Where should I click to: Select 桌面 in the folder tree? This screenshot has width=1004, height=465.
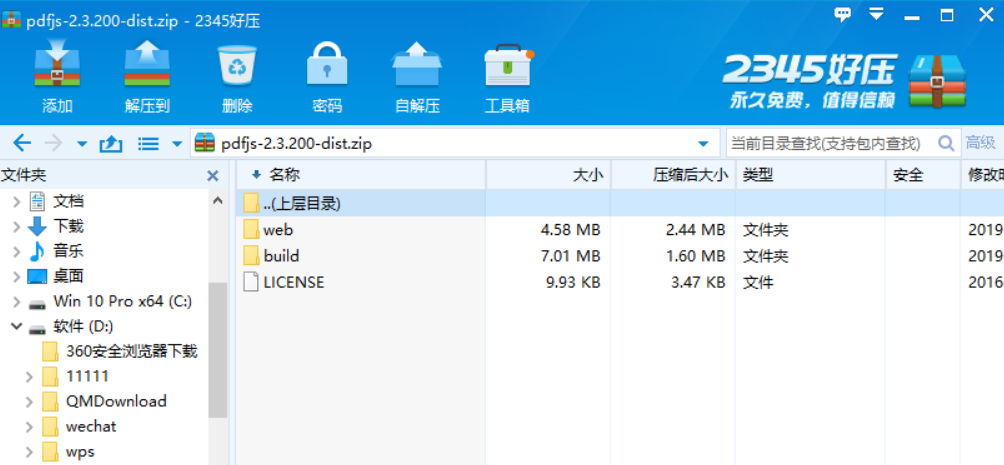point(69,276)
